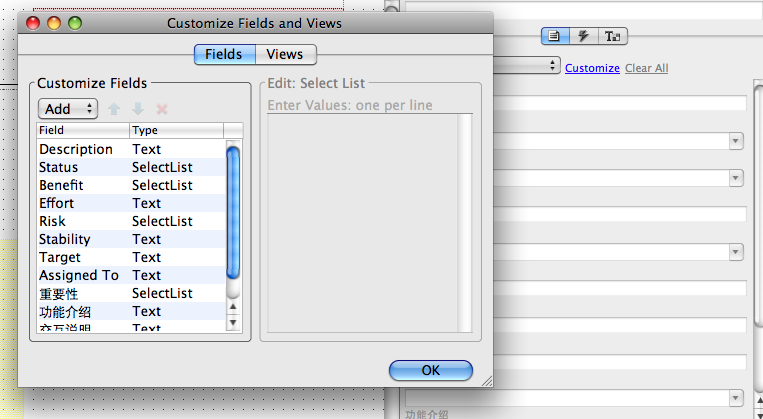Select the notes view icon in inspector

coord(555,36)
